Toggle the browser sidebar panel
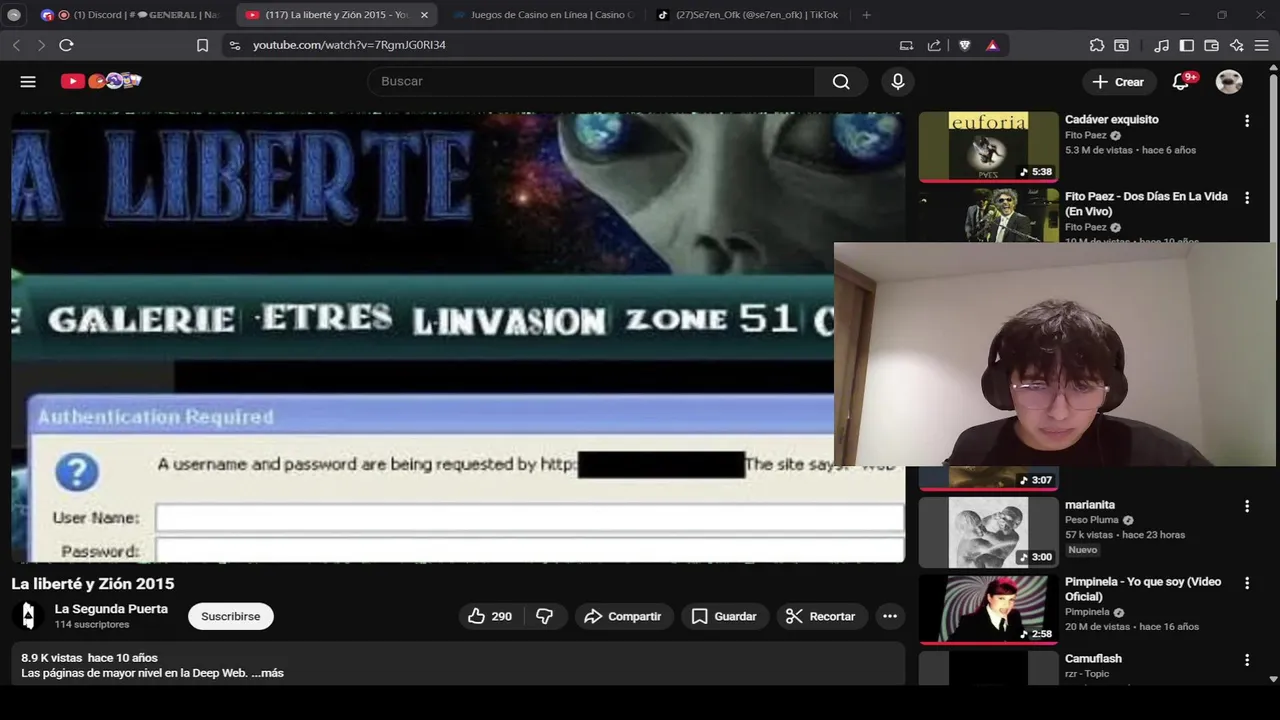 (x=1187, y=45)
